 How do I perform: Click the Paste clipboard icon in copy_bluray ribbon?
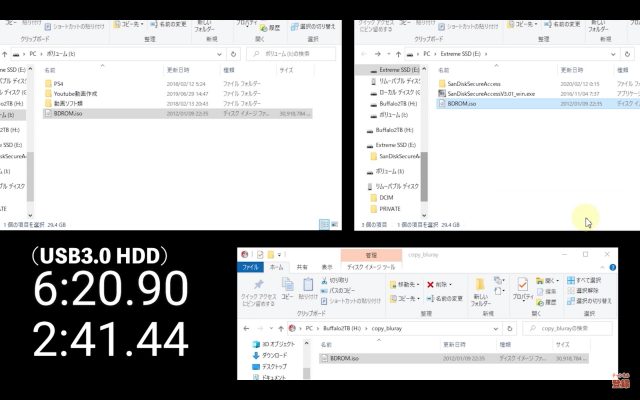click(308, 289)
